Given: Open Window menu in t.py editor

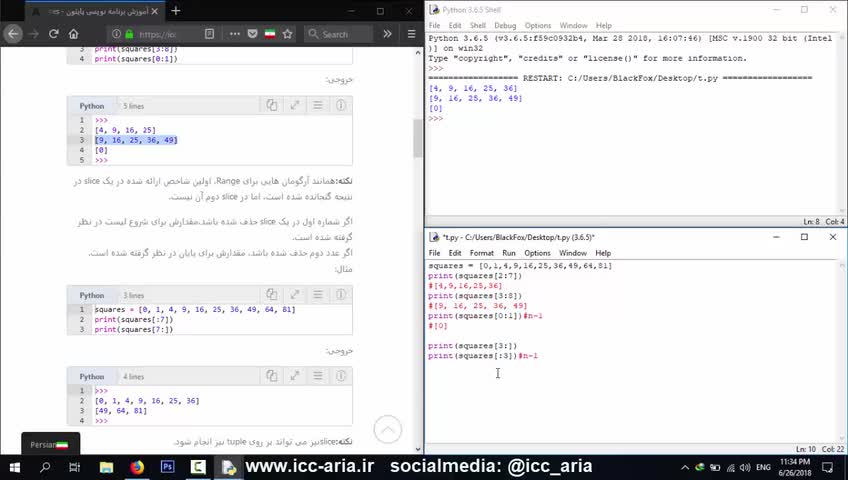Looking at the screenshot, I should (x=573, y=253).
